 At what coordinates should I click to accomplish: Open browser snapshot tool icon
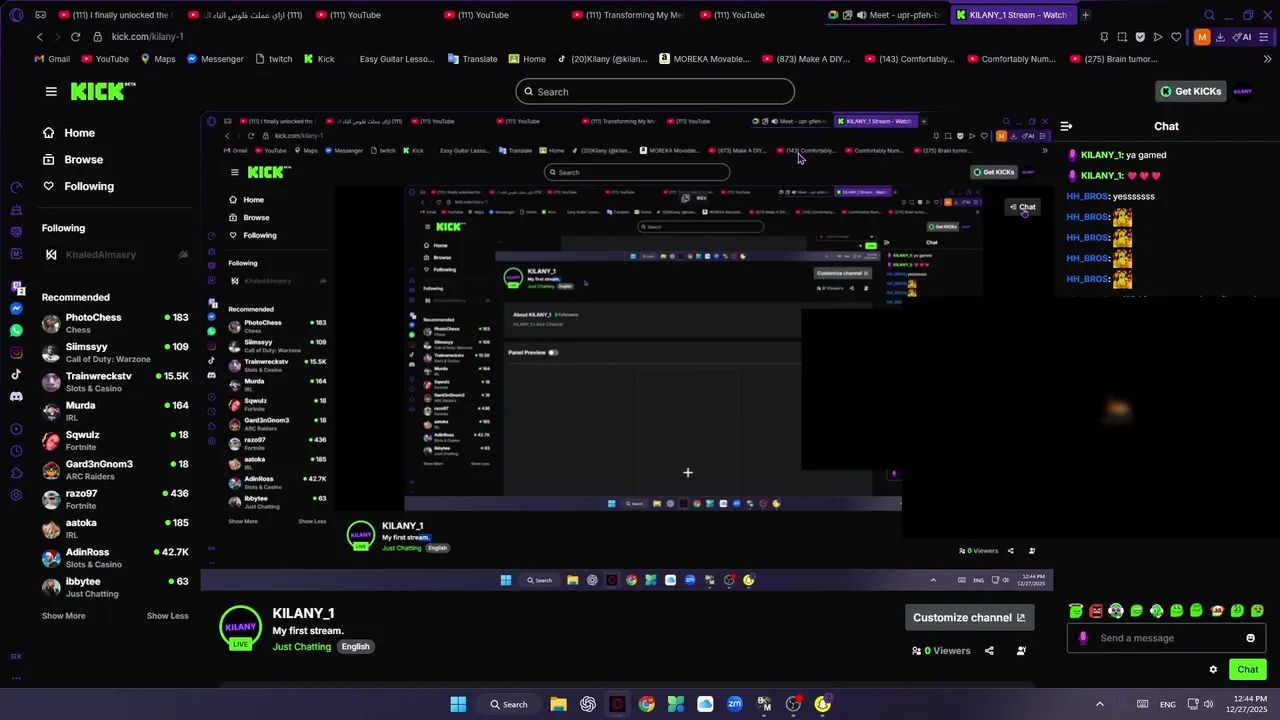tap(1122, 37)
